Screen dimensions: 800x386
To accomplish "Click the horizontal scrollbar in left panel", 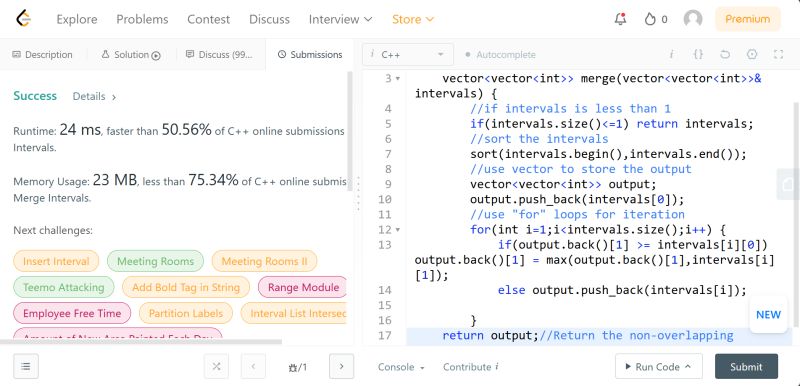I will click(141, 342).
